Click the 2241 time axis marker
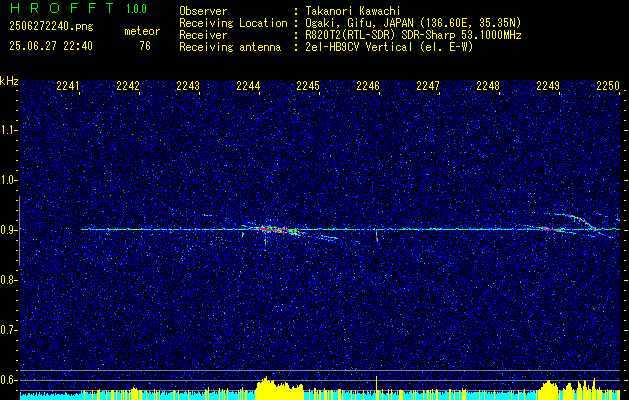The height and width of the screenshot is (400, 629). pos(67,86)
